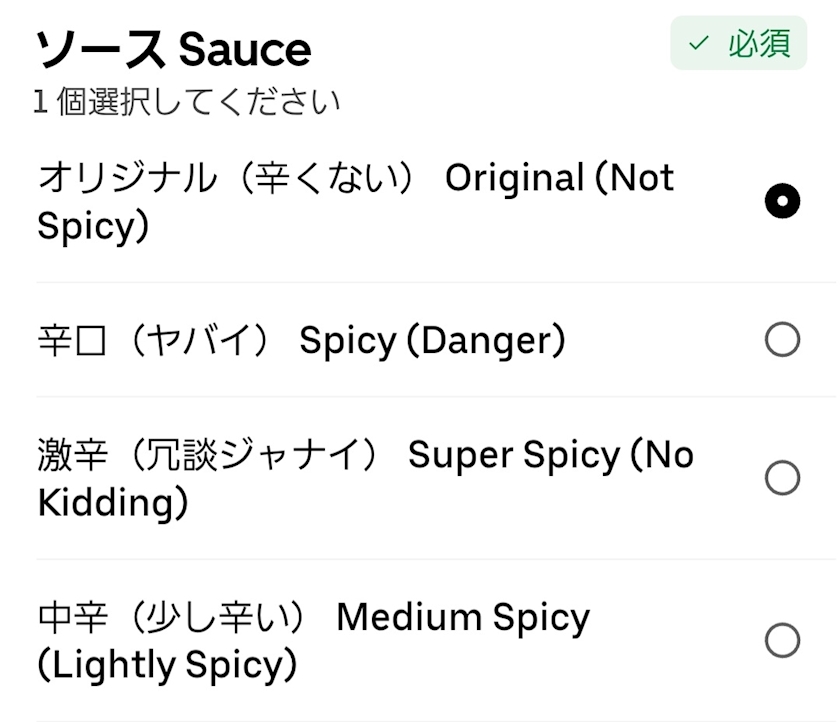Click the Sauce heading word
This screenshot has height=722, width=840.
(245, 48)
